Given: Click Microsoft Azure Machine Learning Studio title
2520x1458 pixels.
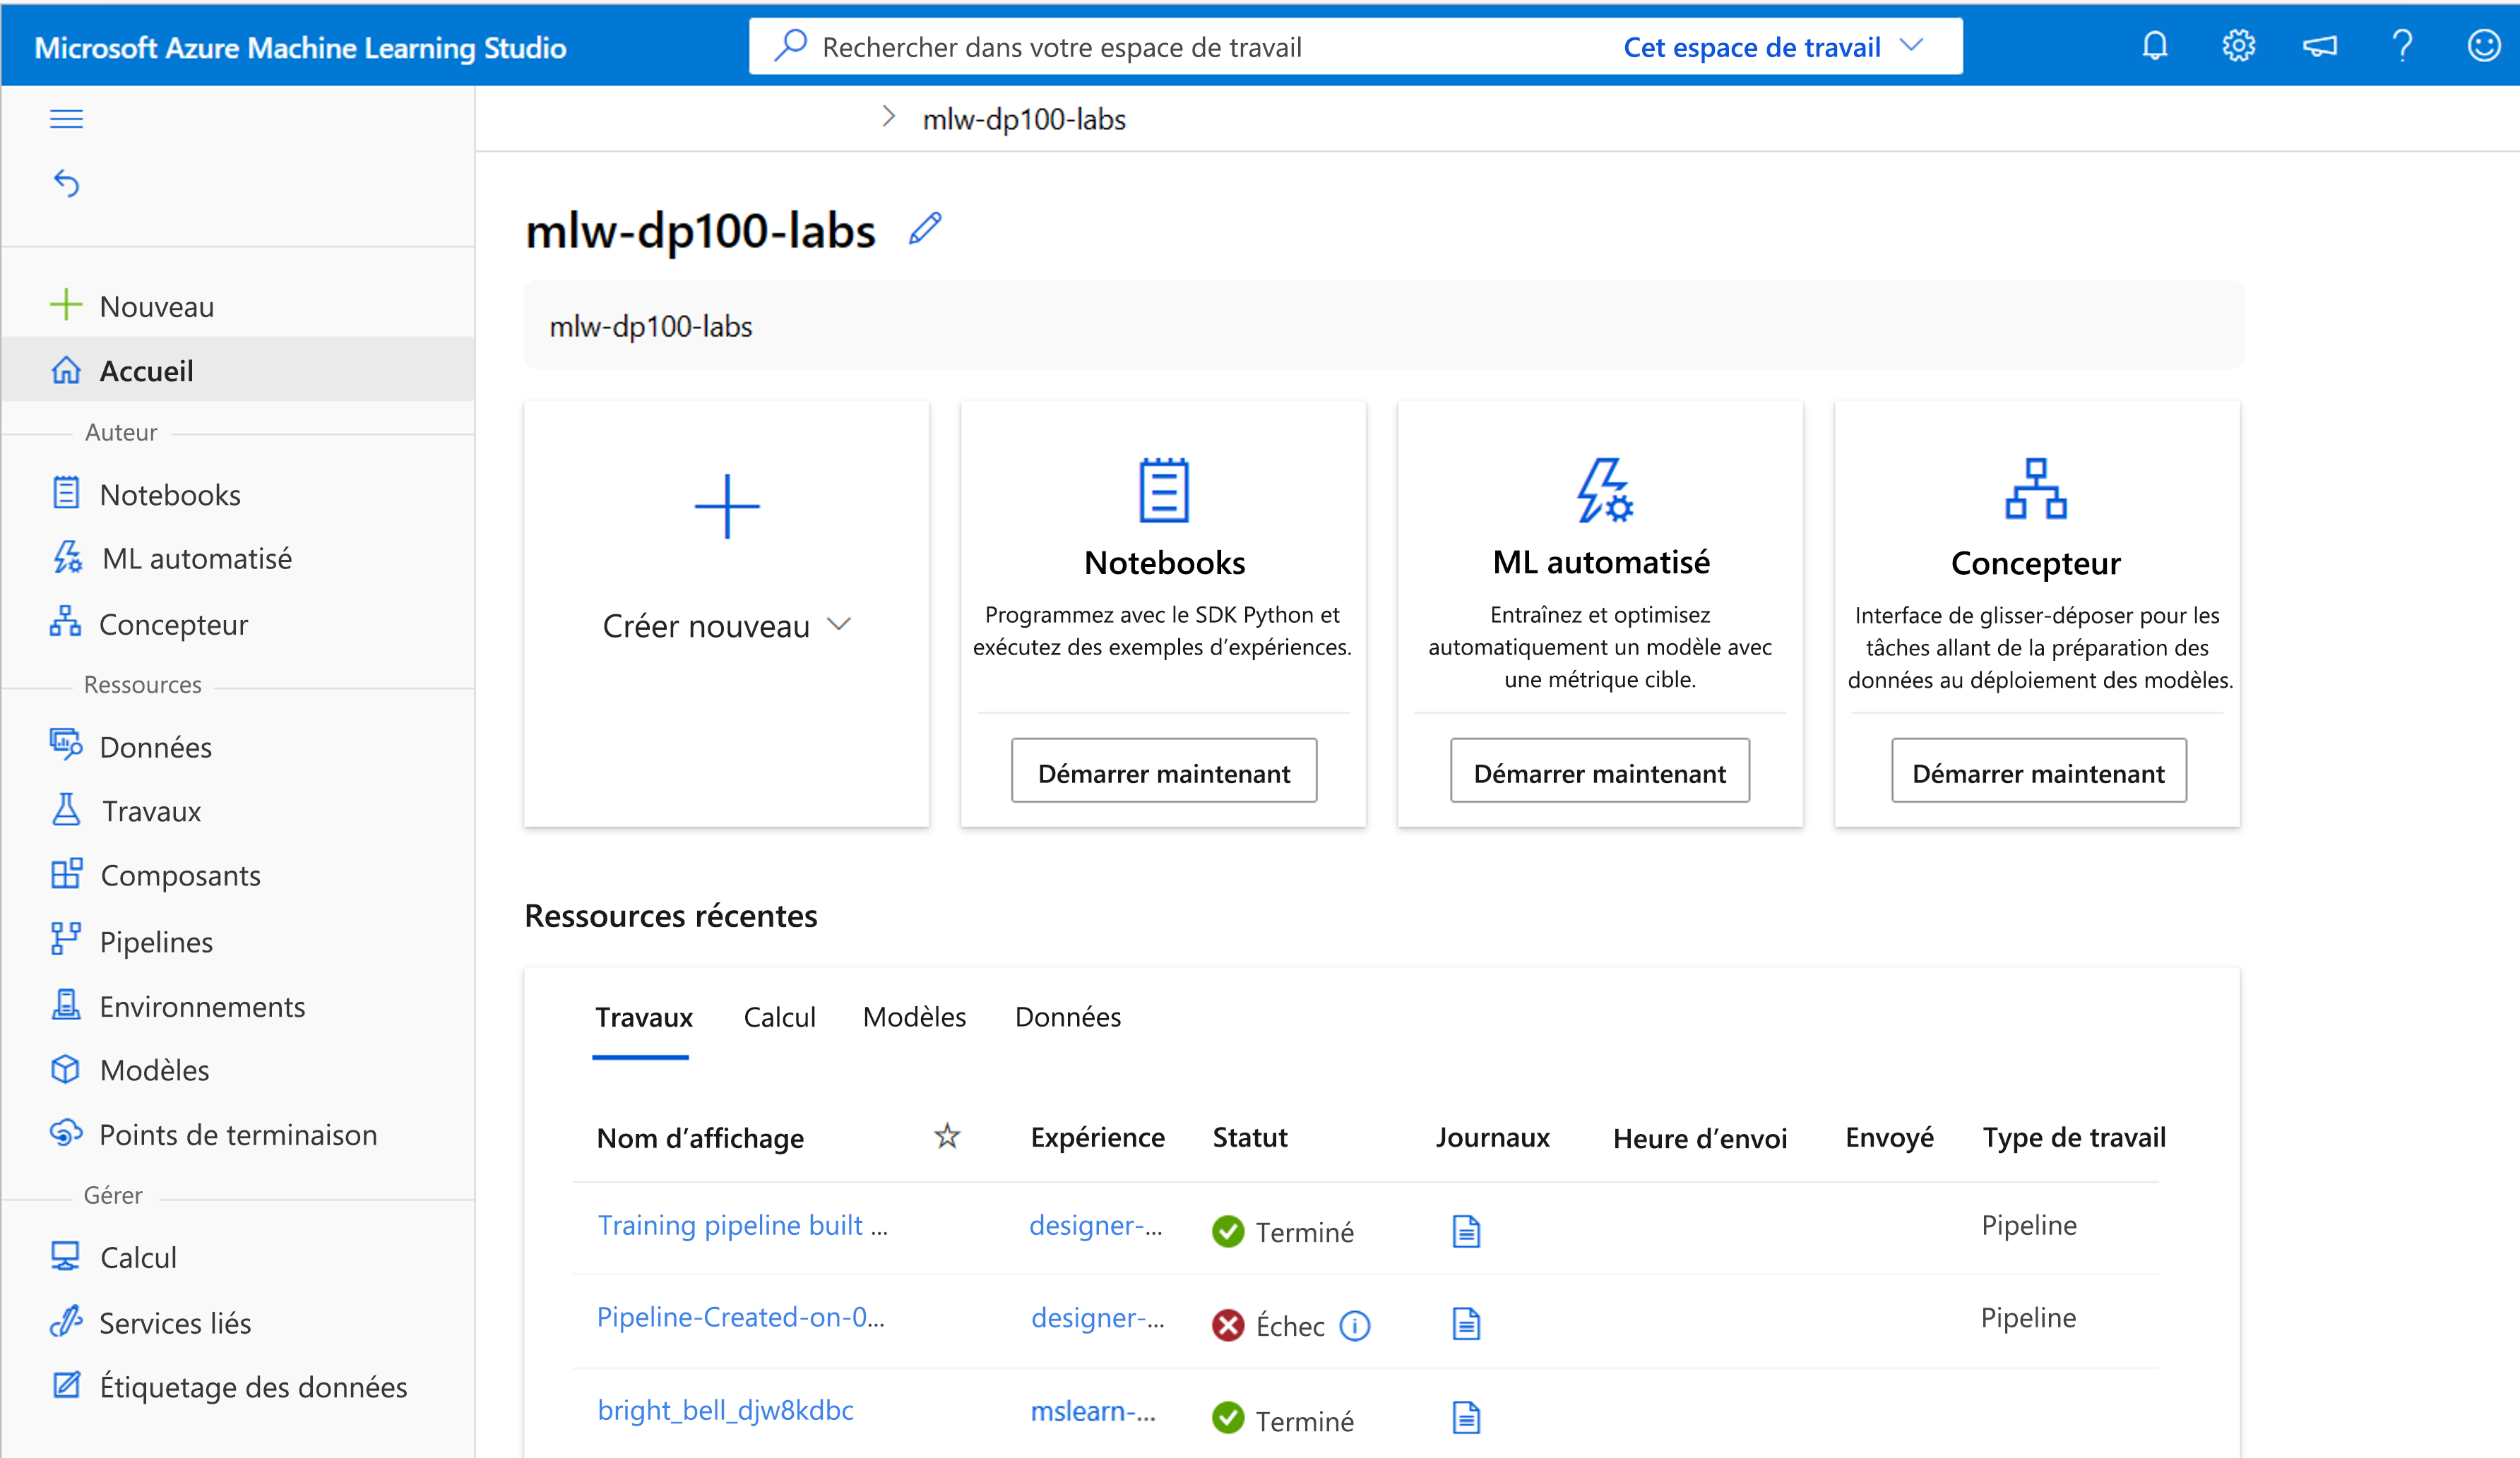Looking at the screenshot, I should point(300,47).
